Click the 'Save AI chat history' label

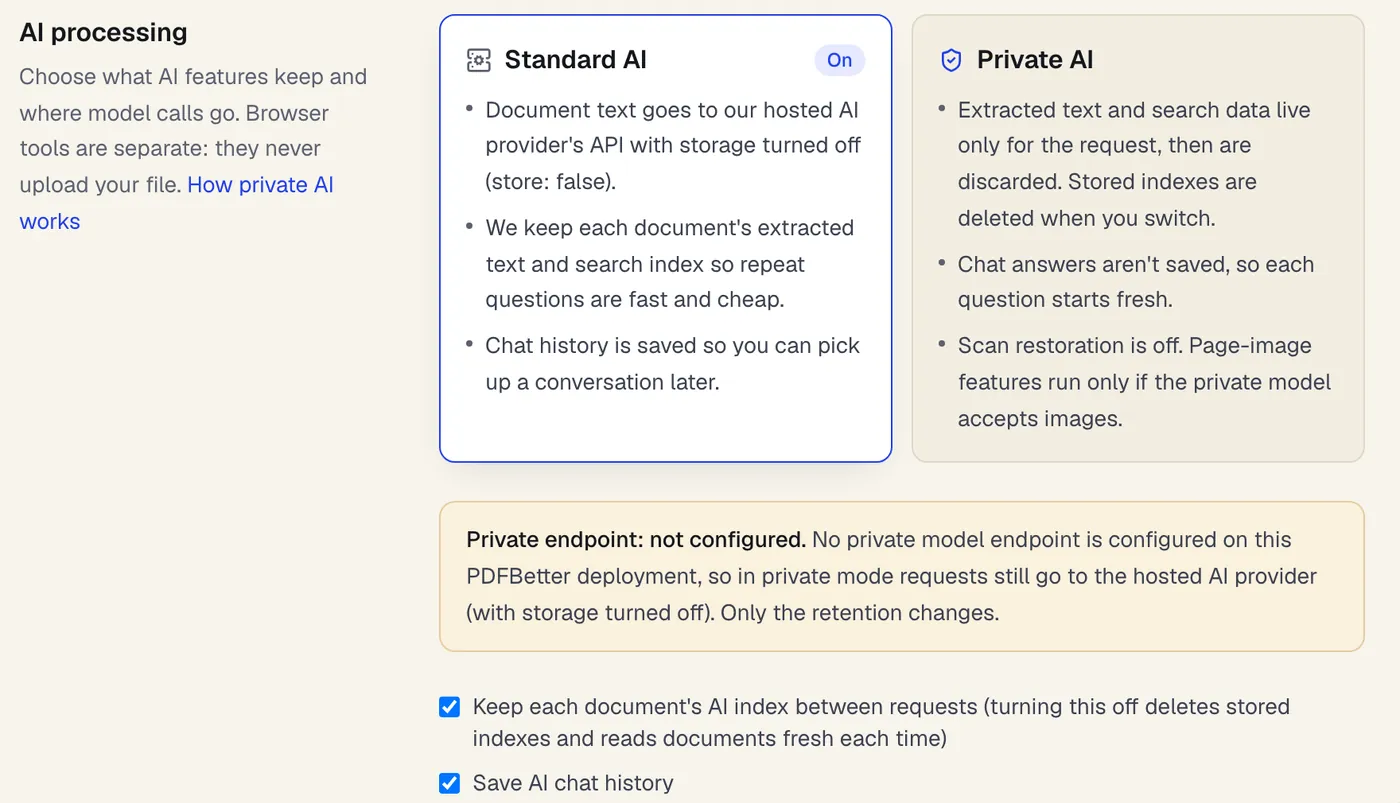pos(573,783)
